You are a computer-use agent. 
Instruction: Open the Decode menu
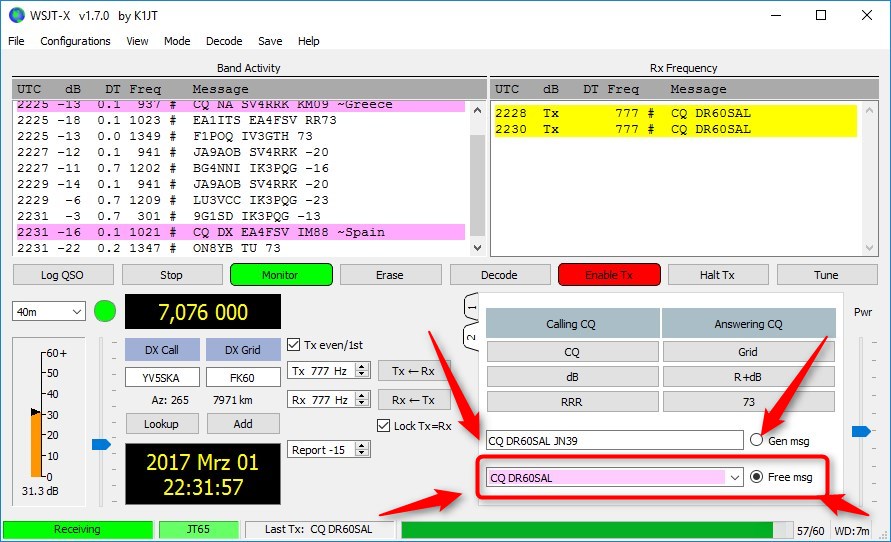point(224,41)
